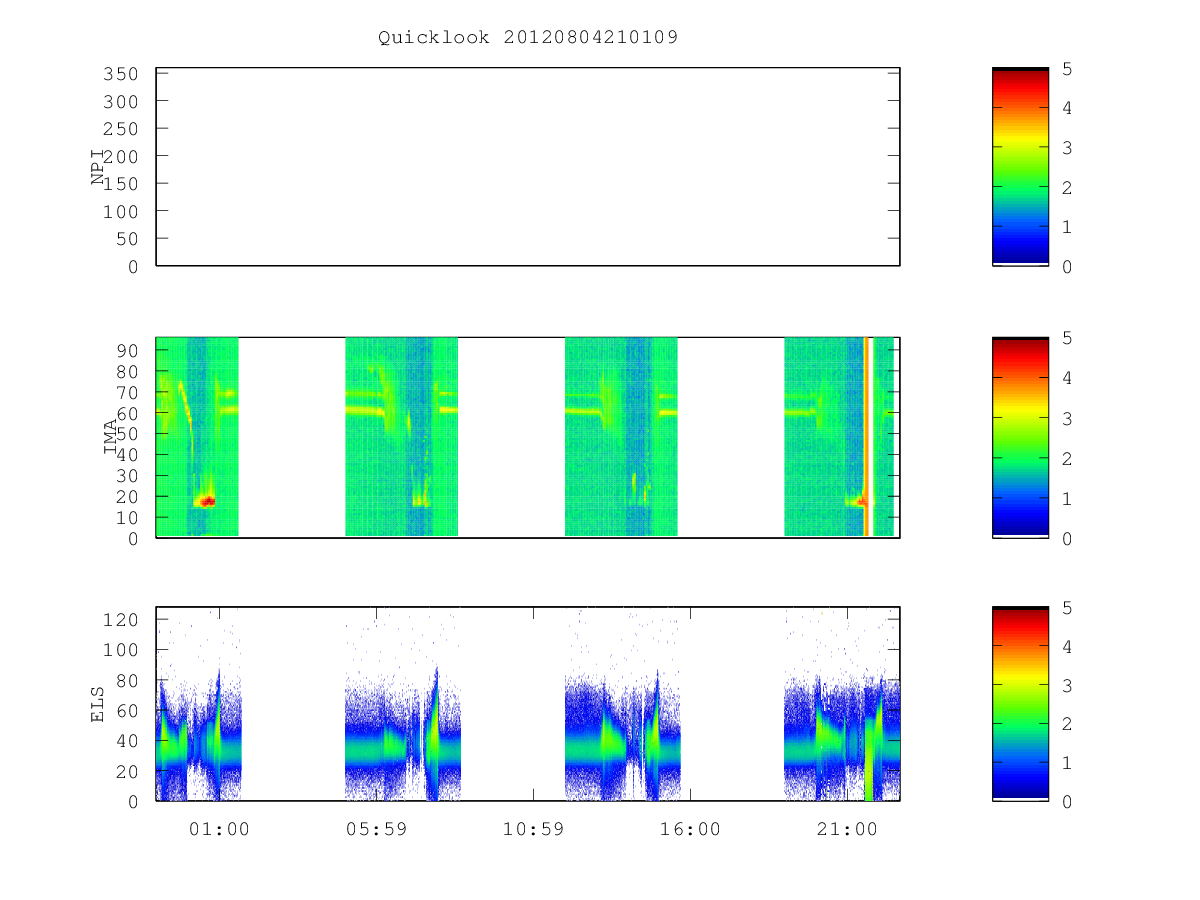Click the 21:00 time tick label

(847, 829)
